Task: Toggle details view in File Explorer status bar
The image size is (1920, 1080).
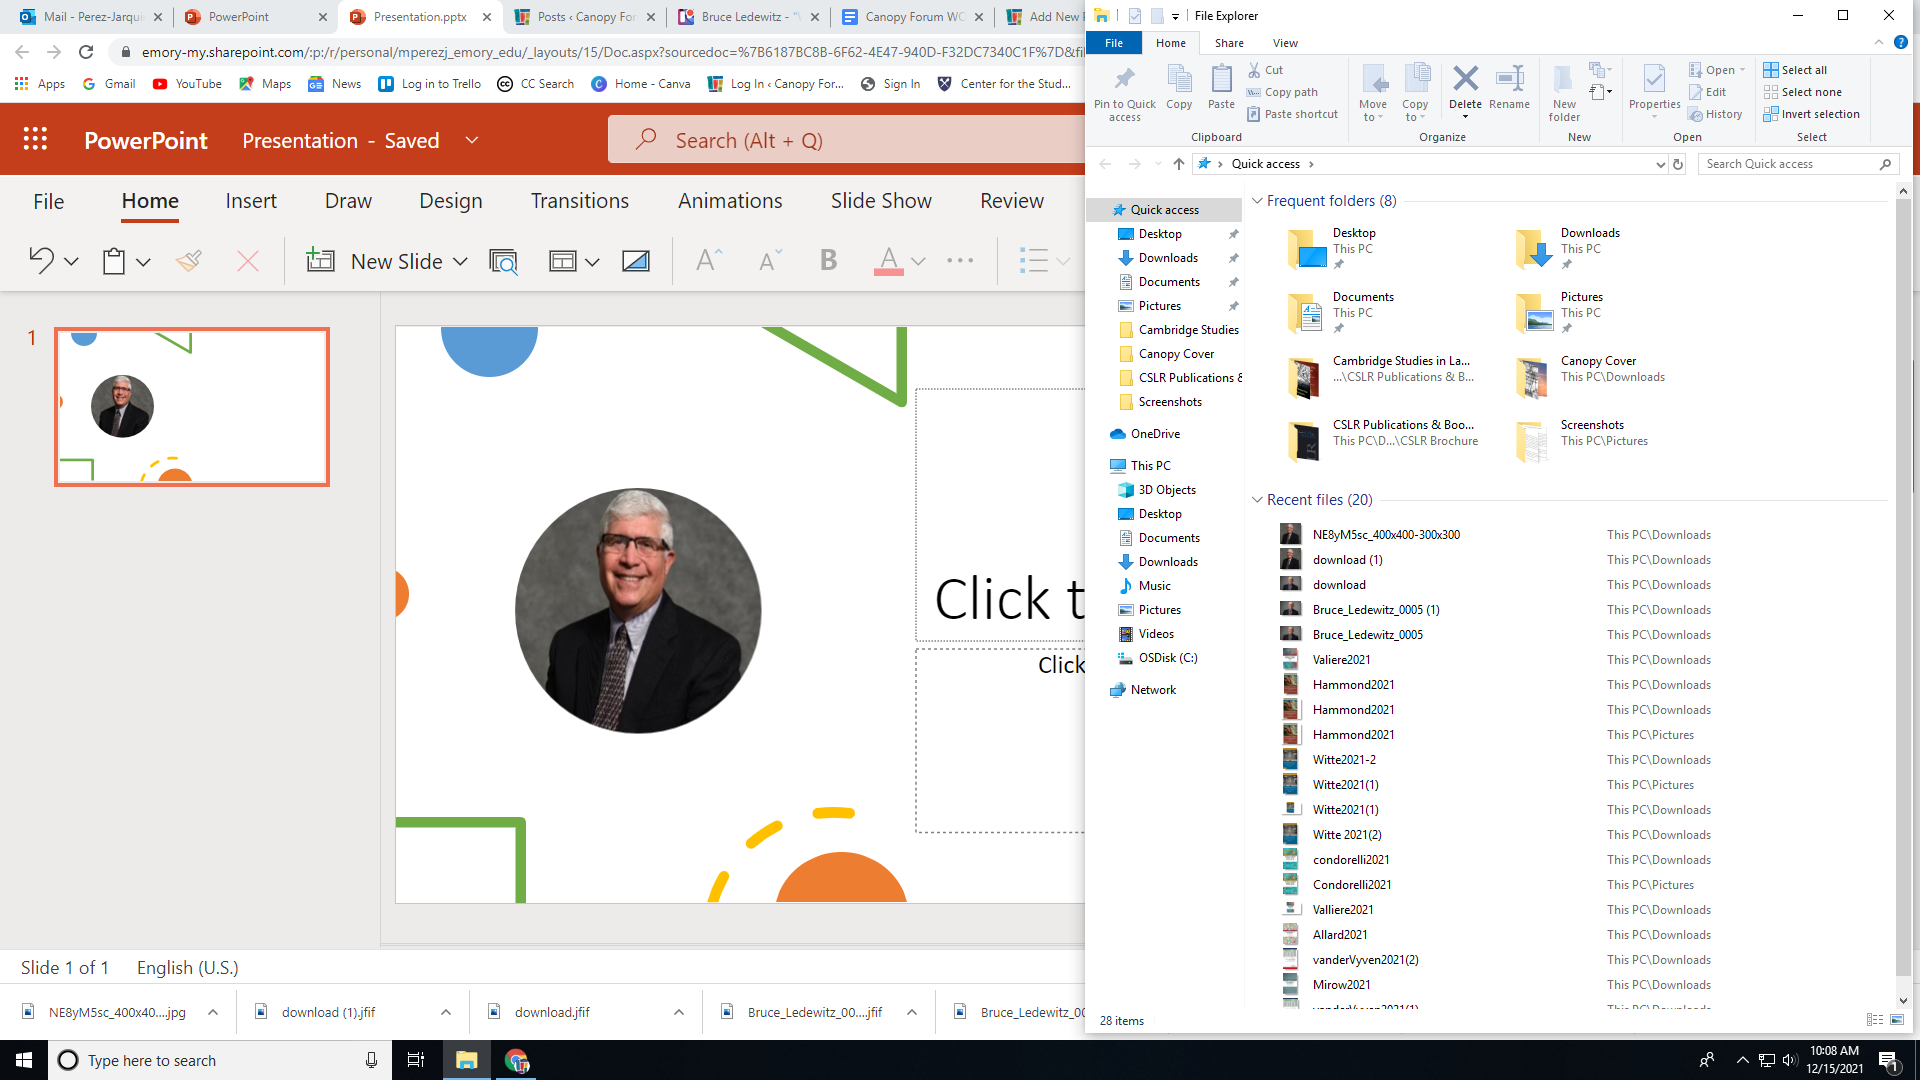Action: (x=1875, y=1020)
